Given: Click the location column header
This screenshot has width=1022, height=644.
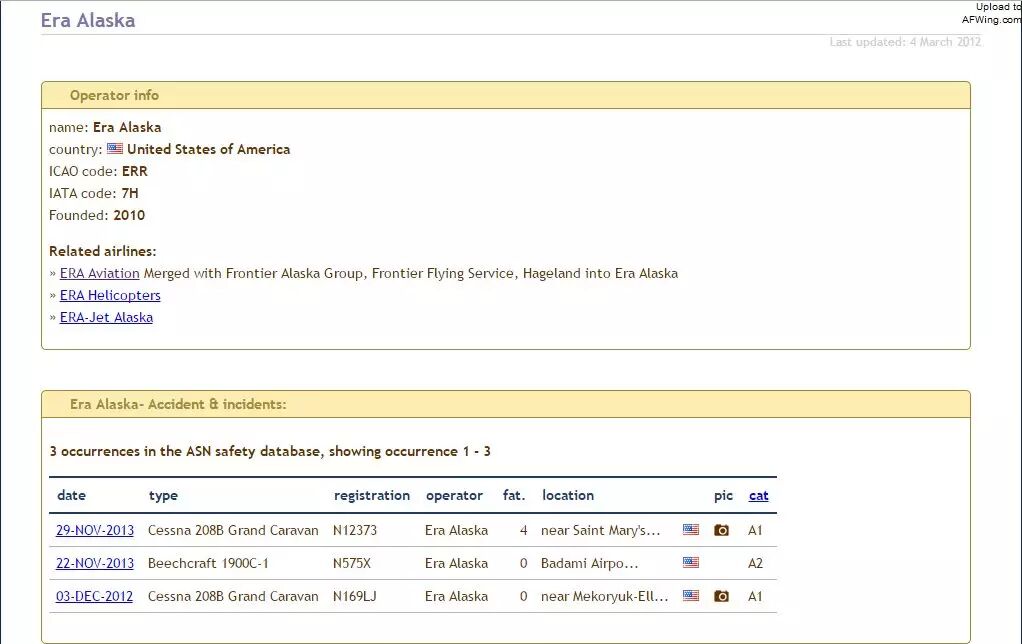Looking at the screenshot, I should coord(568,495).
